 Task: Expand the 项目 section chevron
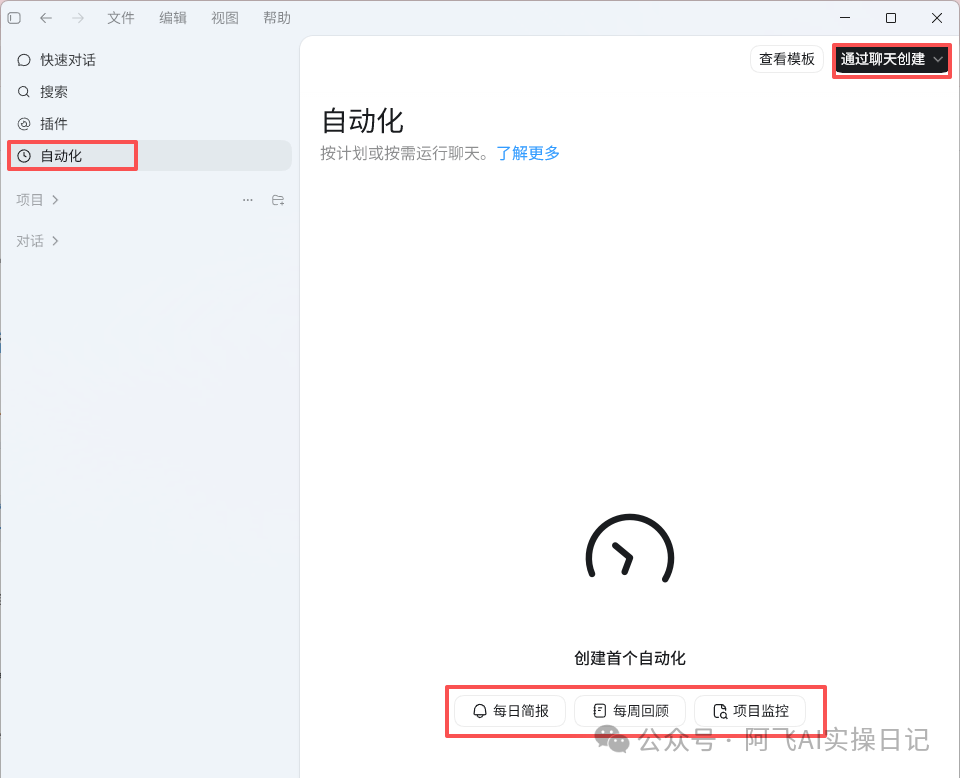56,200
